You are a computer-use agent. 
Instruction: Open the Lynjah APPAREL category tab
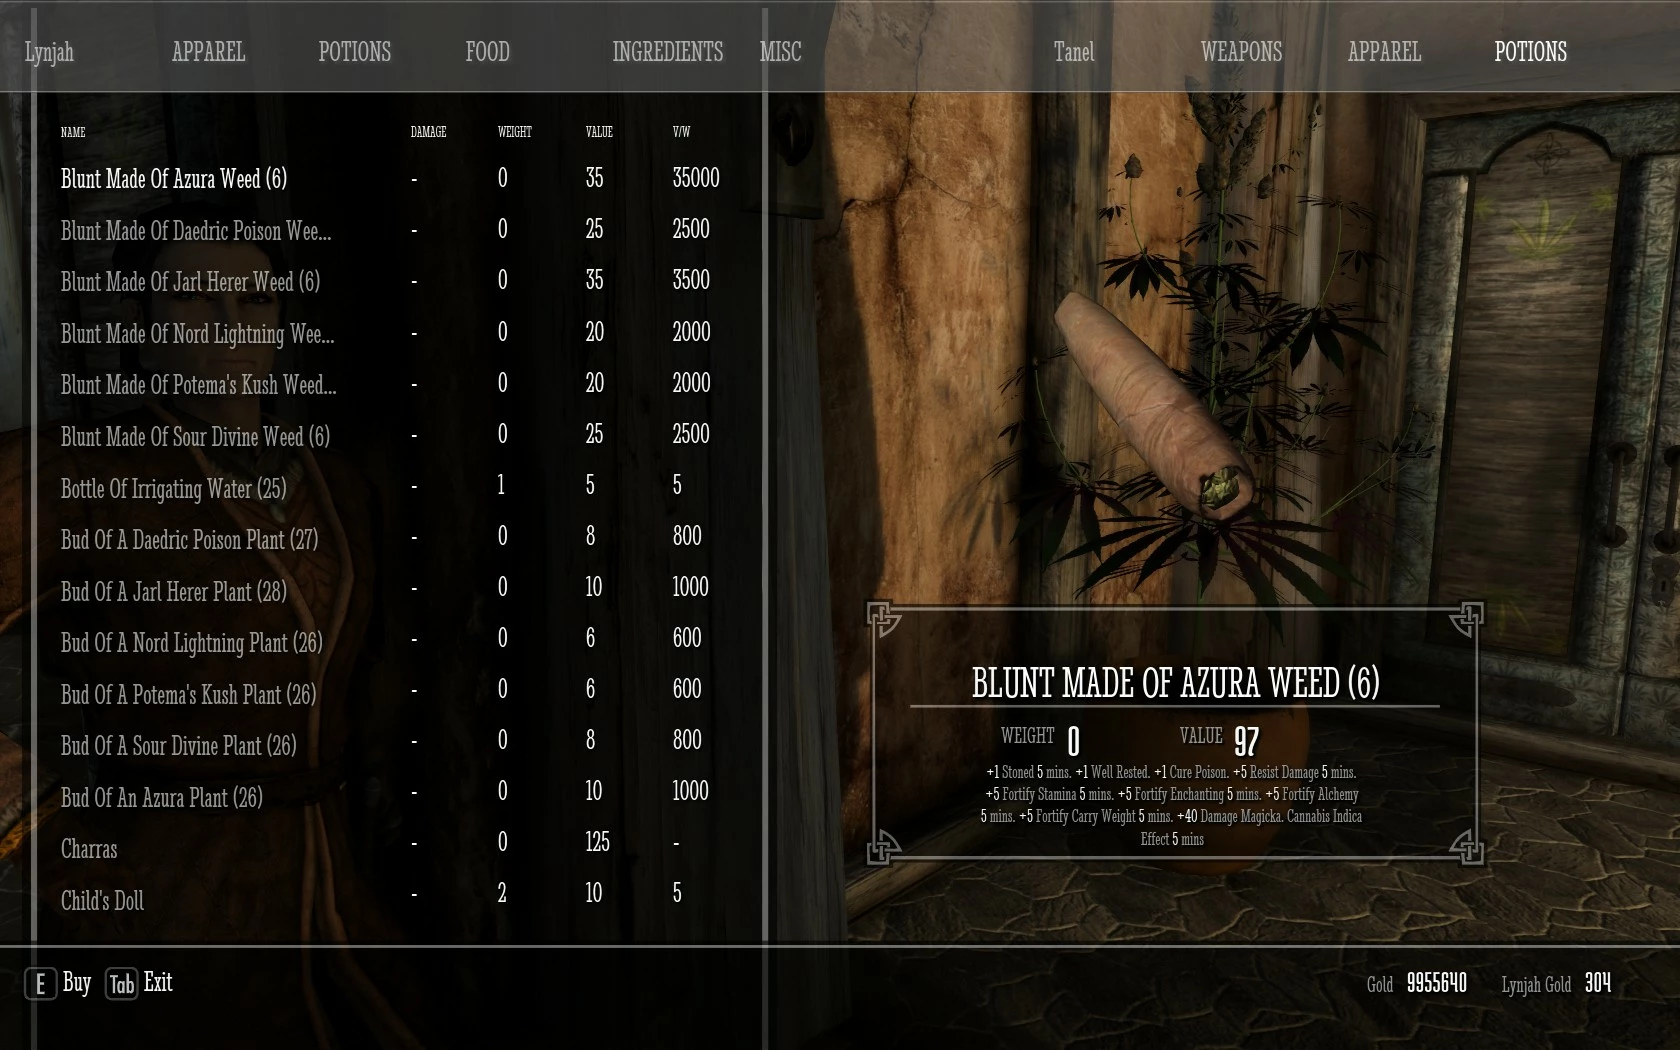pos(208,52)
